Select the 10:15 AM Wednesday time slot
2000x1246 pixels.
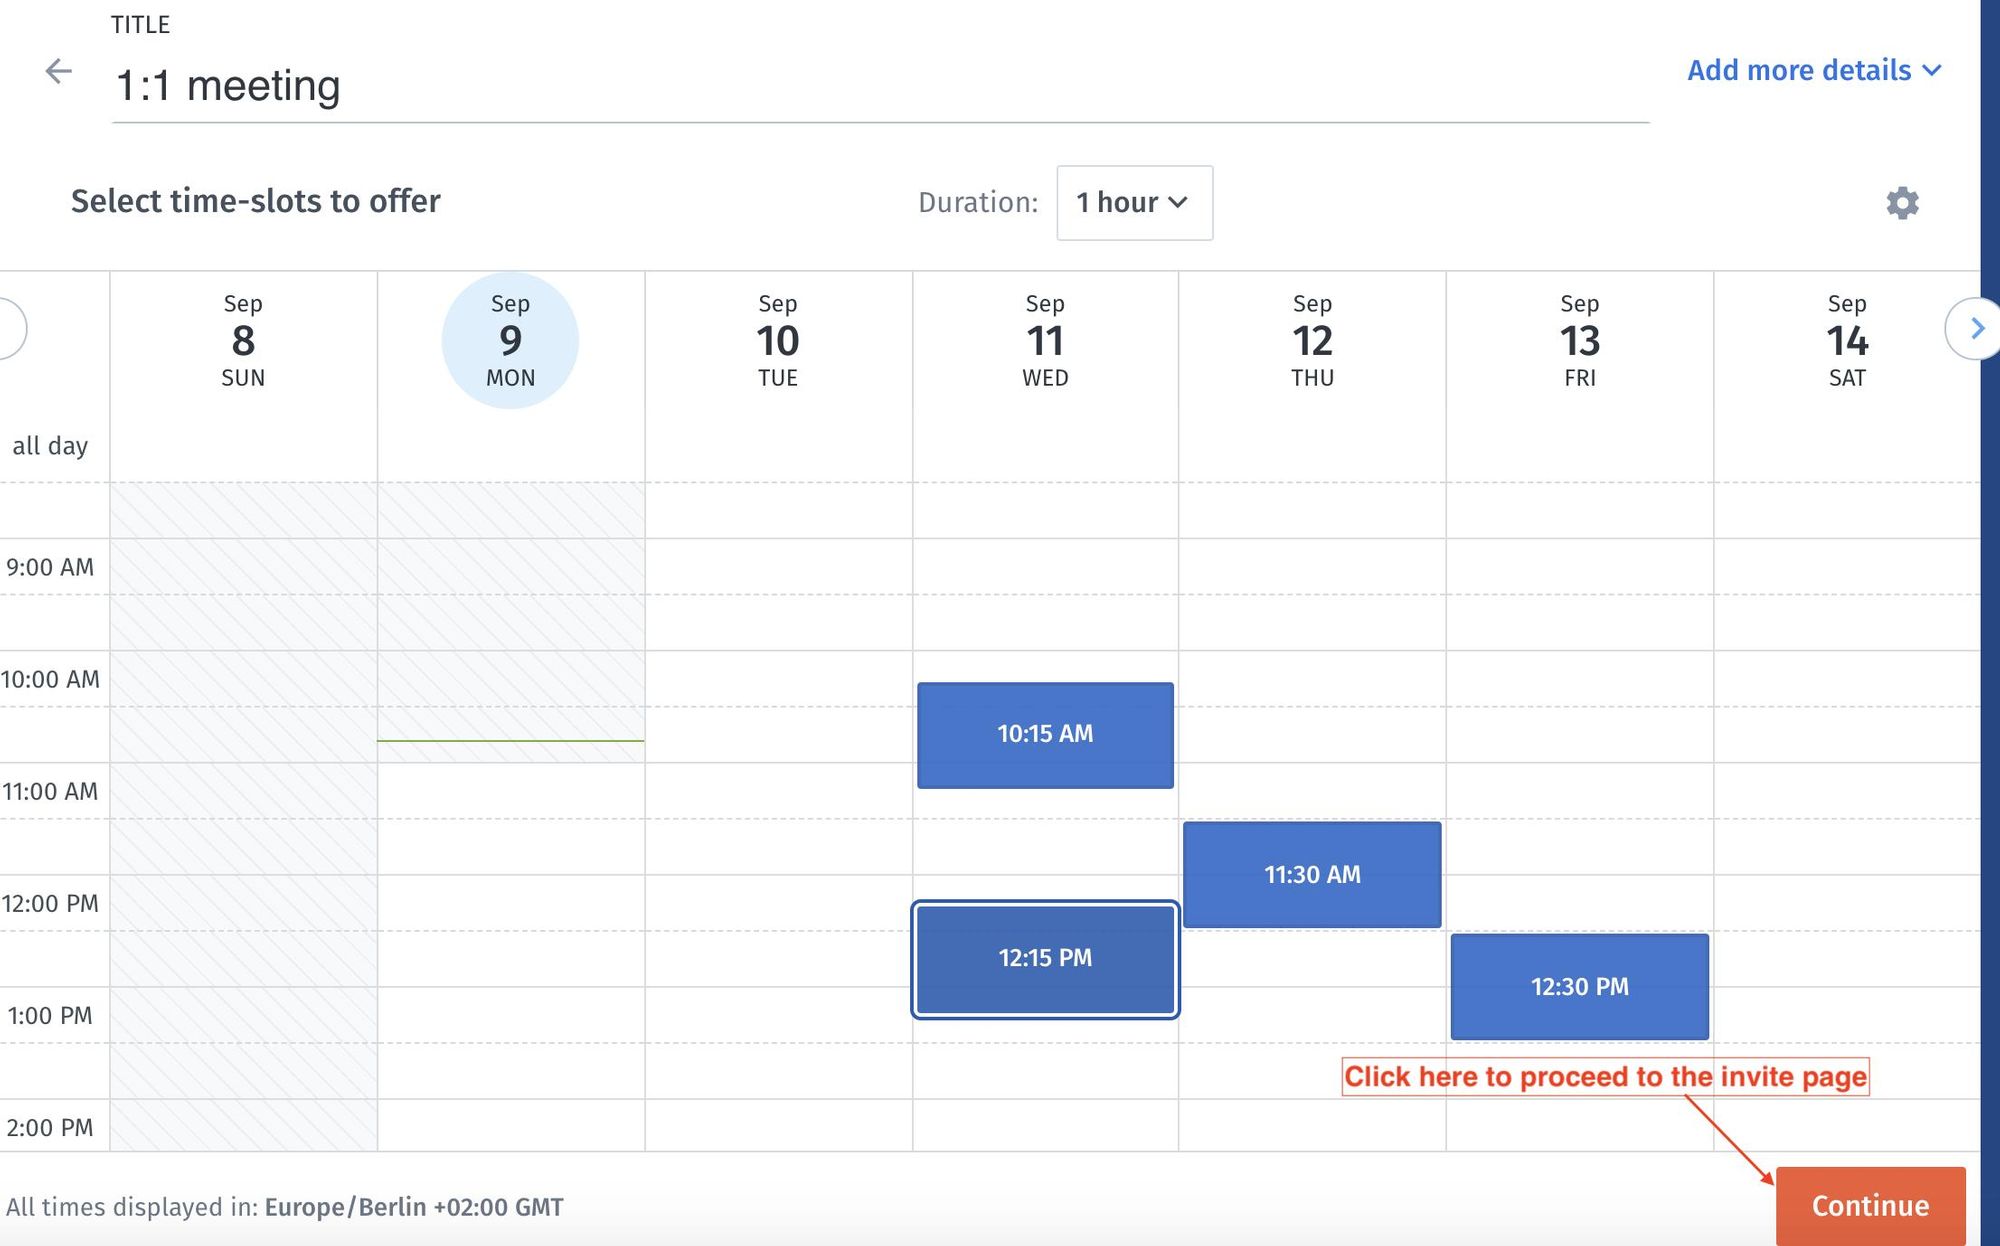tap(1045, 735)
